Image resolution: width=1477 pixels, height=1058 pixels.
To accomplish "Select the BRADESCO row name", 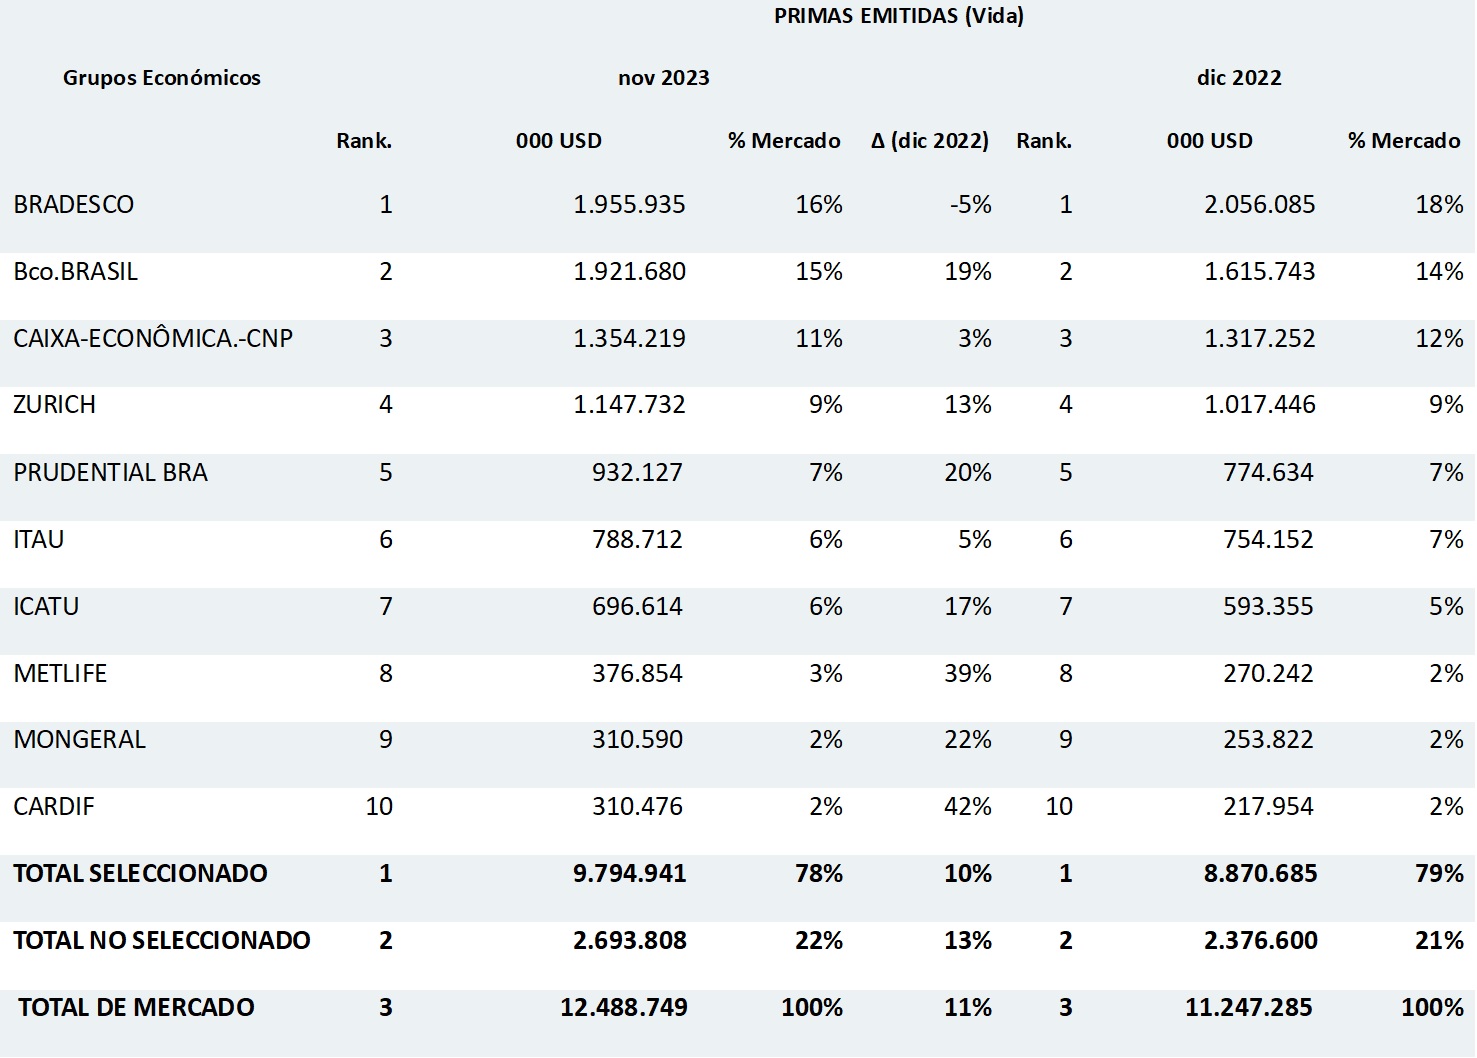I will pyautogui.click(x=74, y=204).
